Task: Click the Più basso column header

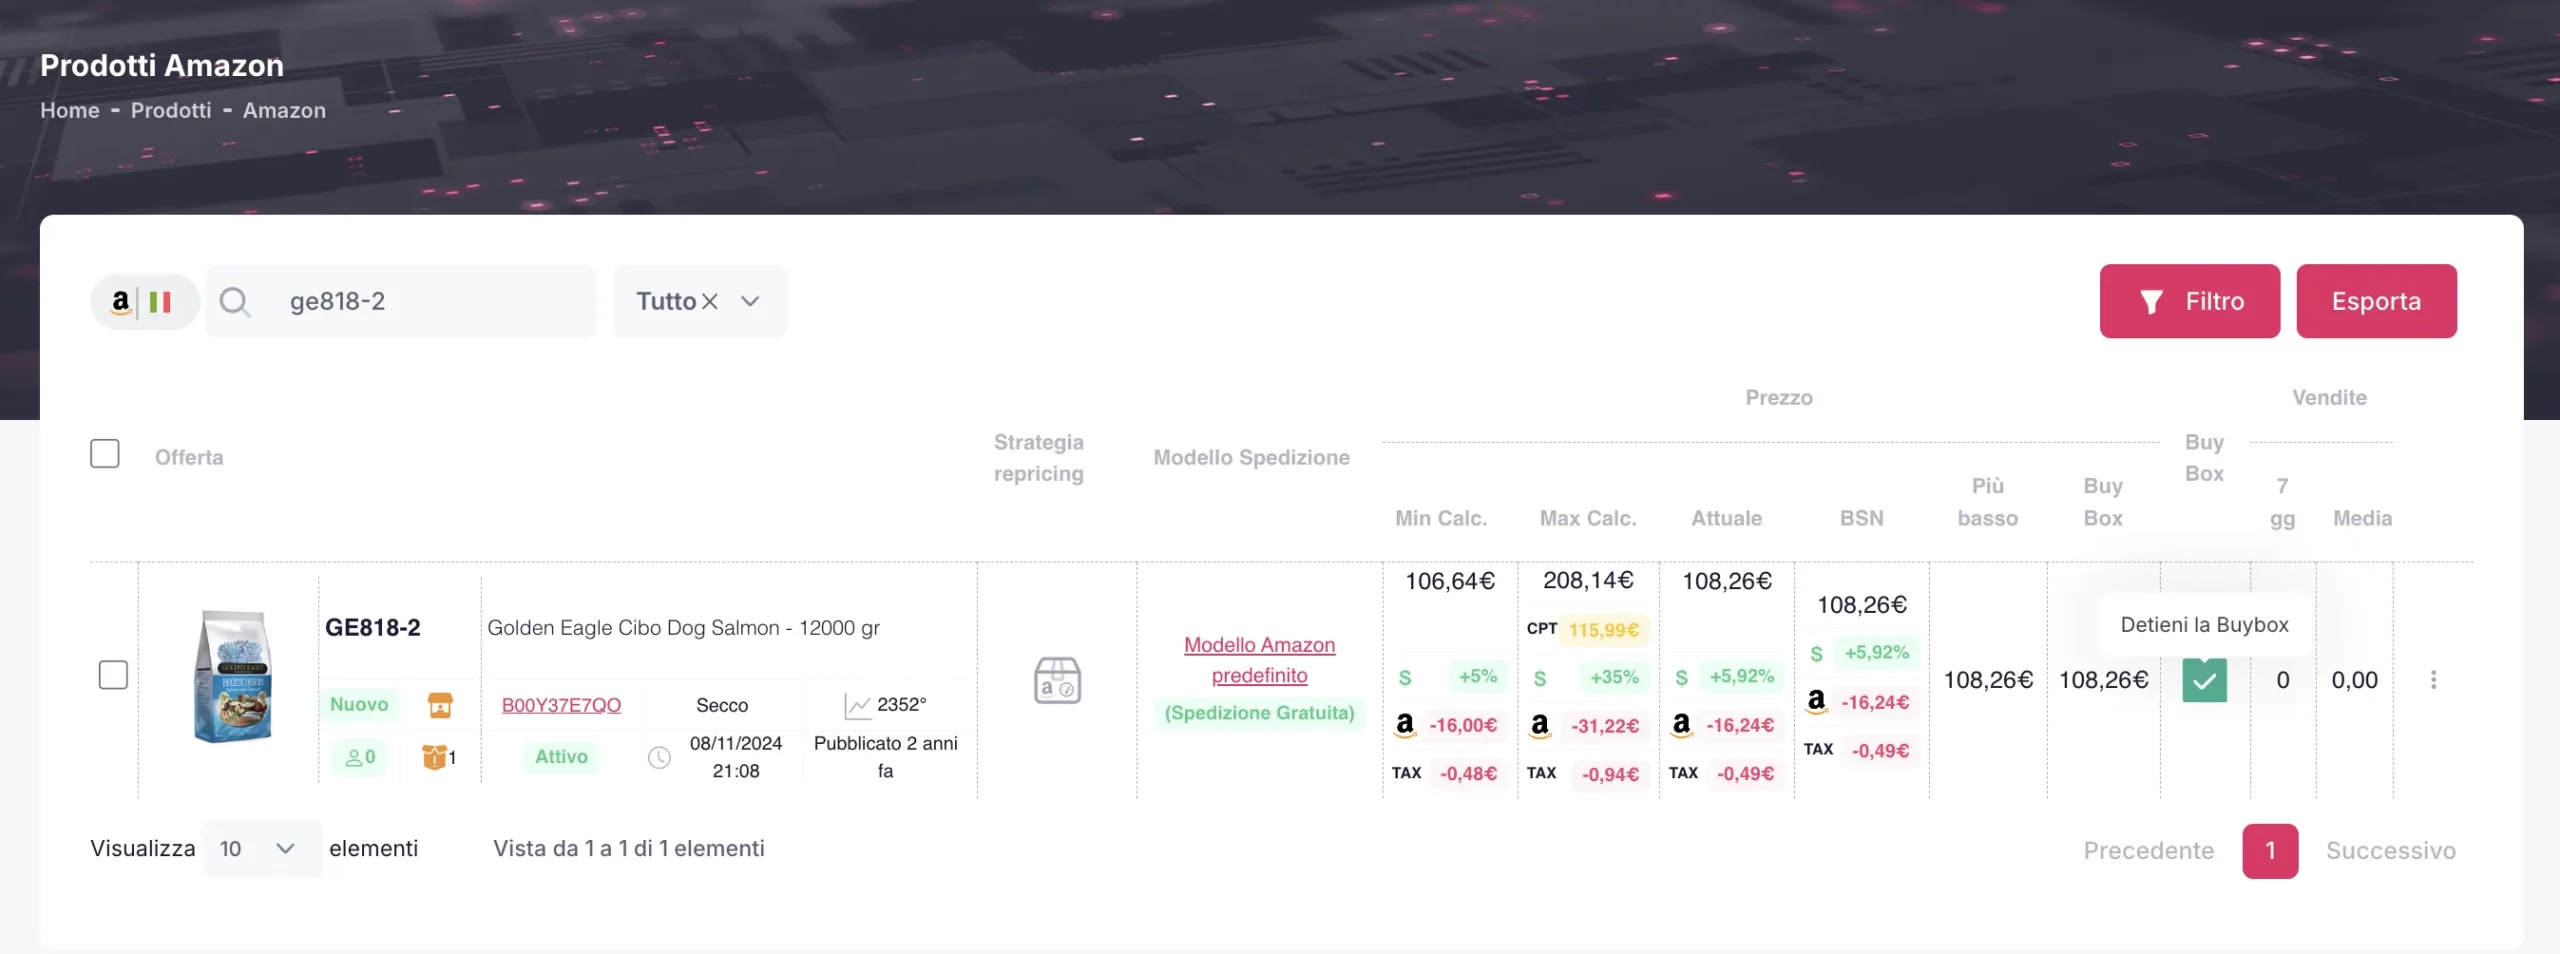Action: tap(1988, 502)
